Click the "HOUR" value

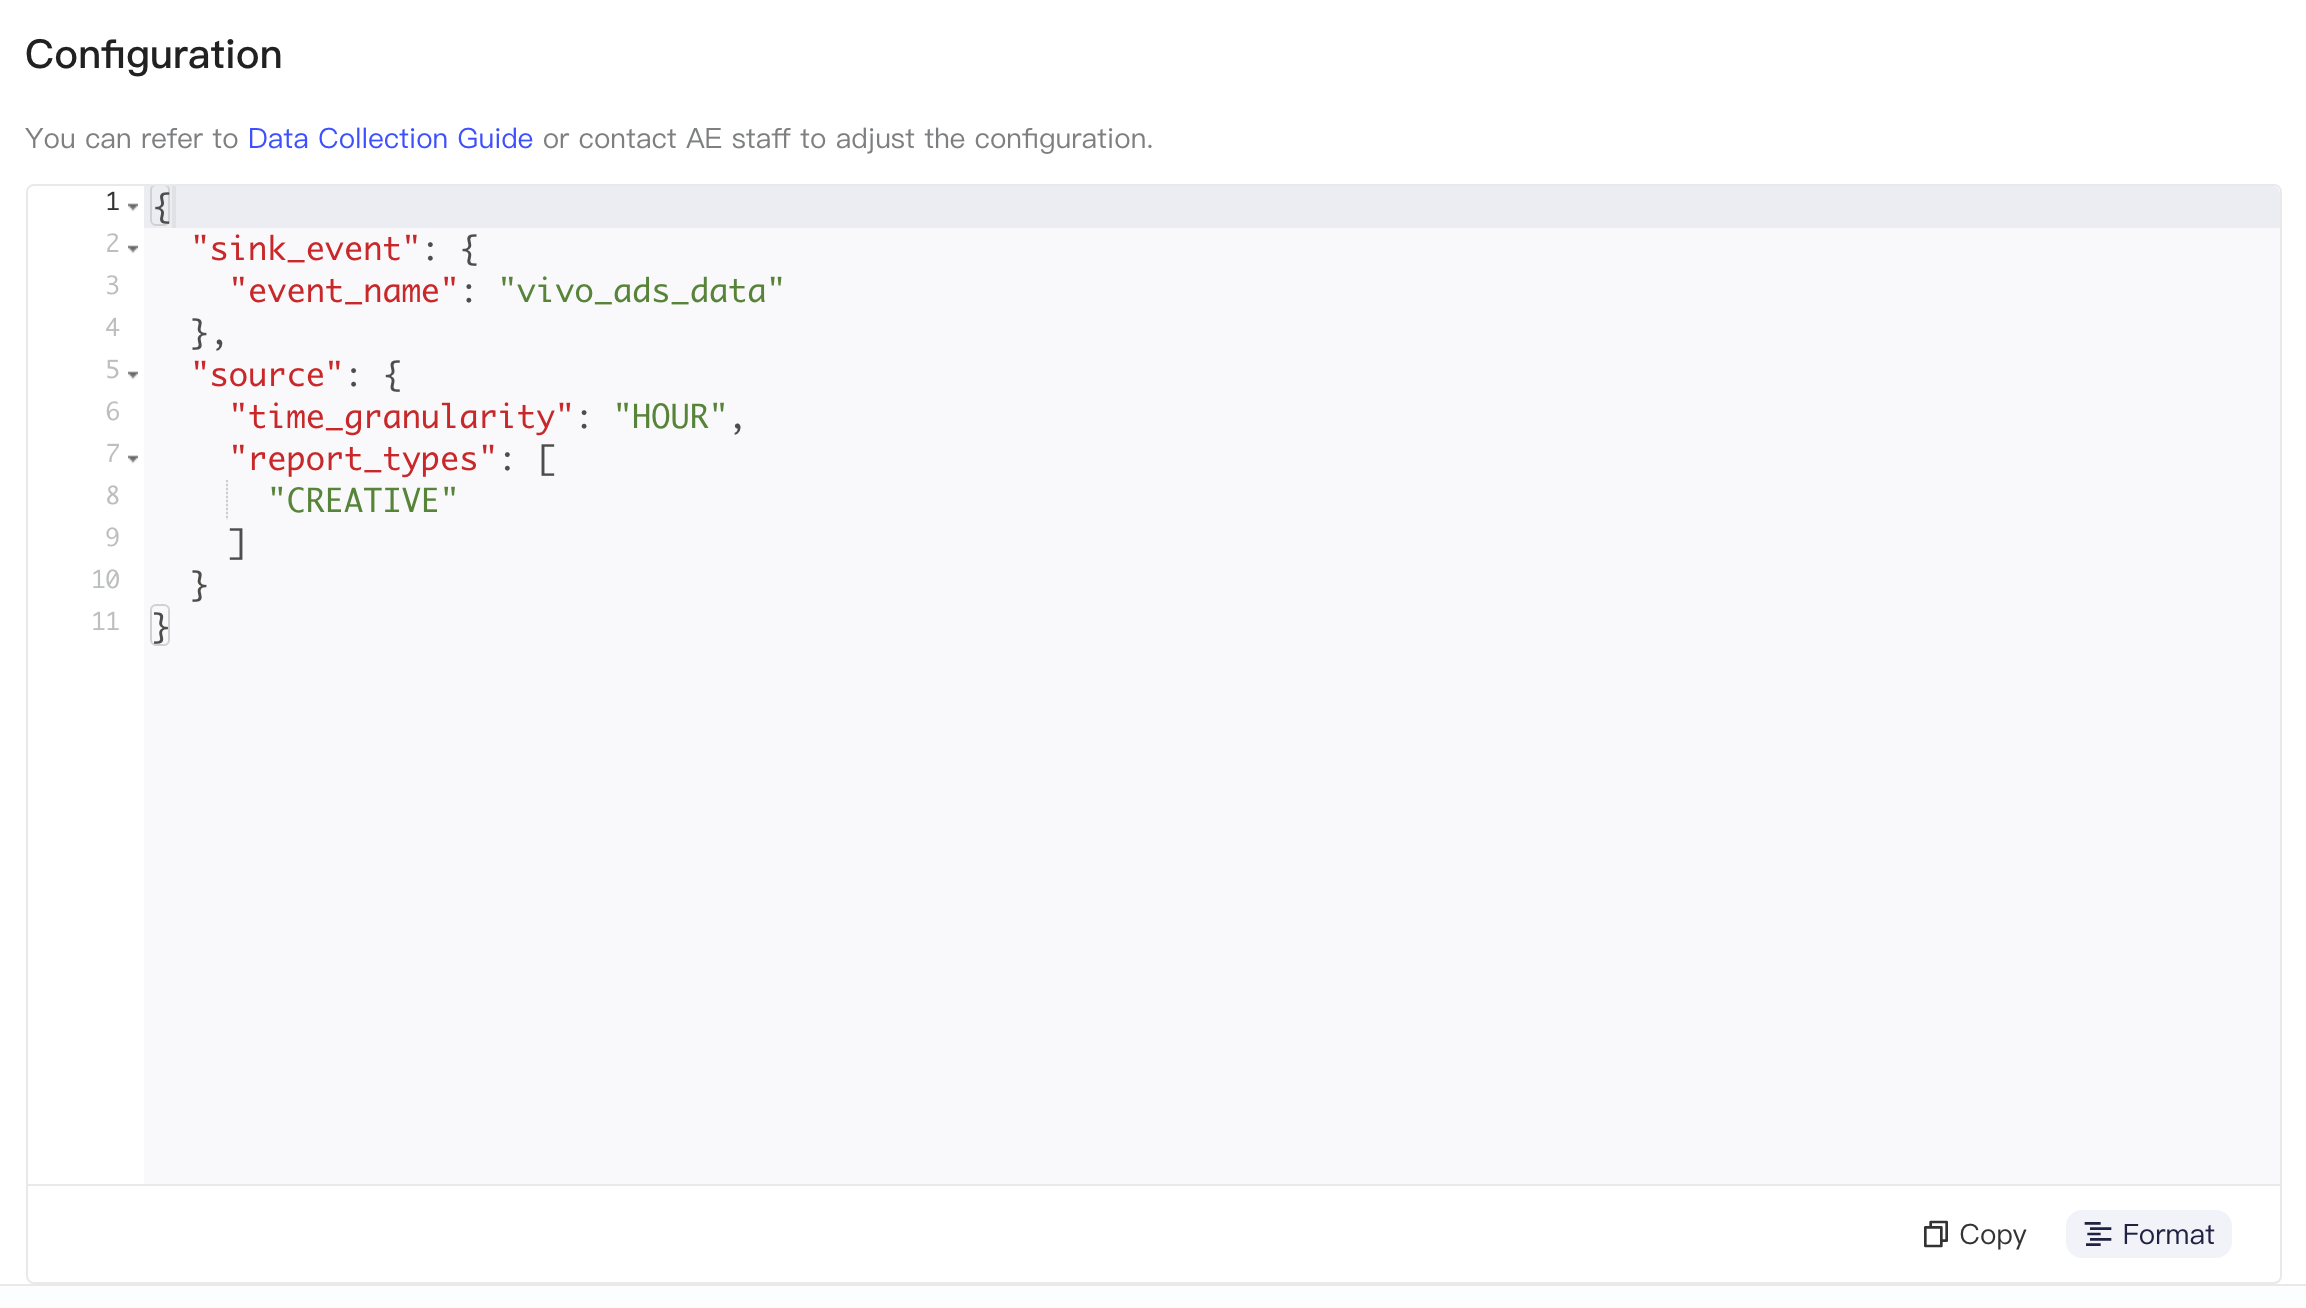click(670, 417)
